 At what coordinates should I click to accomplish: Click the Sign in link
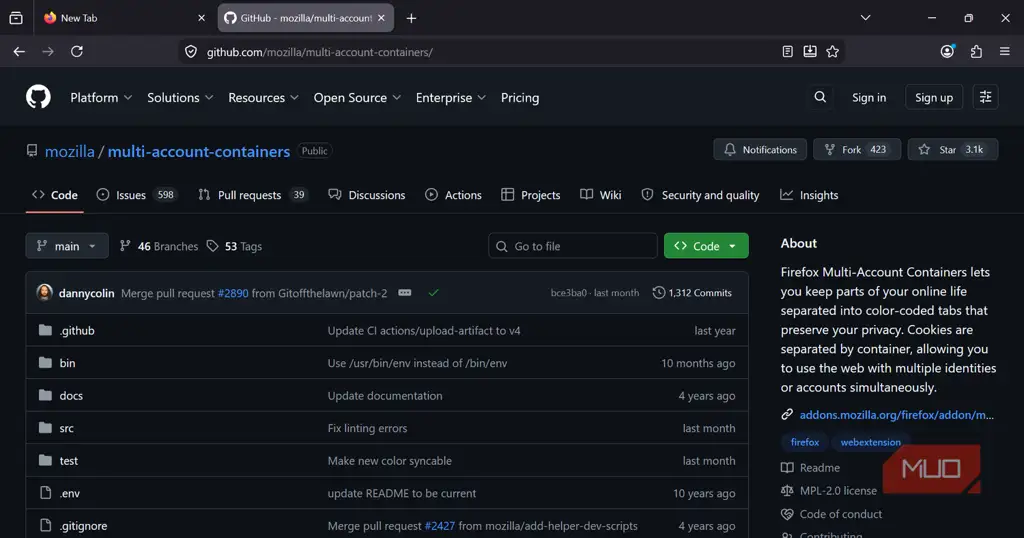(x=869, y=97)
